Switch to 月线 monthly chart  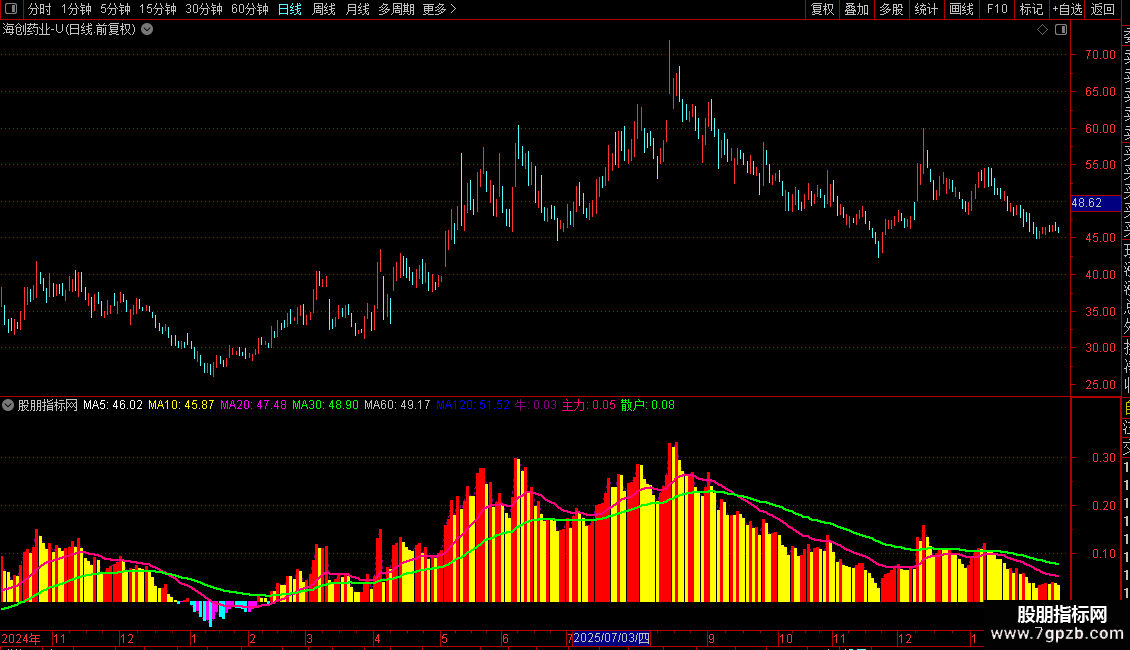357,9
